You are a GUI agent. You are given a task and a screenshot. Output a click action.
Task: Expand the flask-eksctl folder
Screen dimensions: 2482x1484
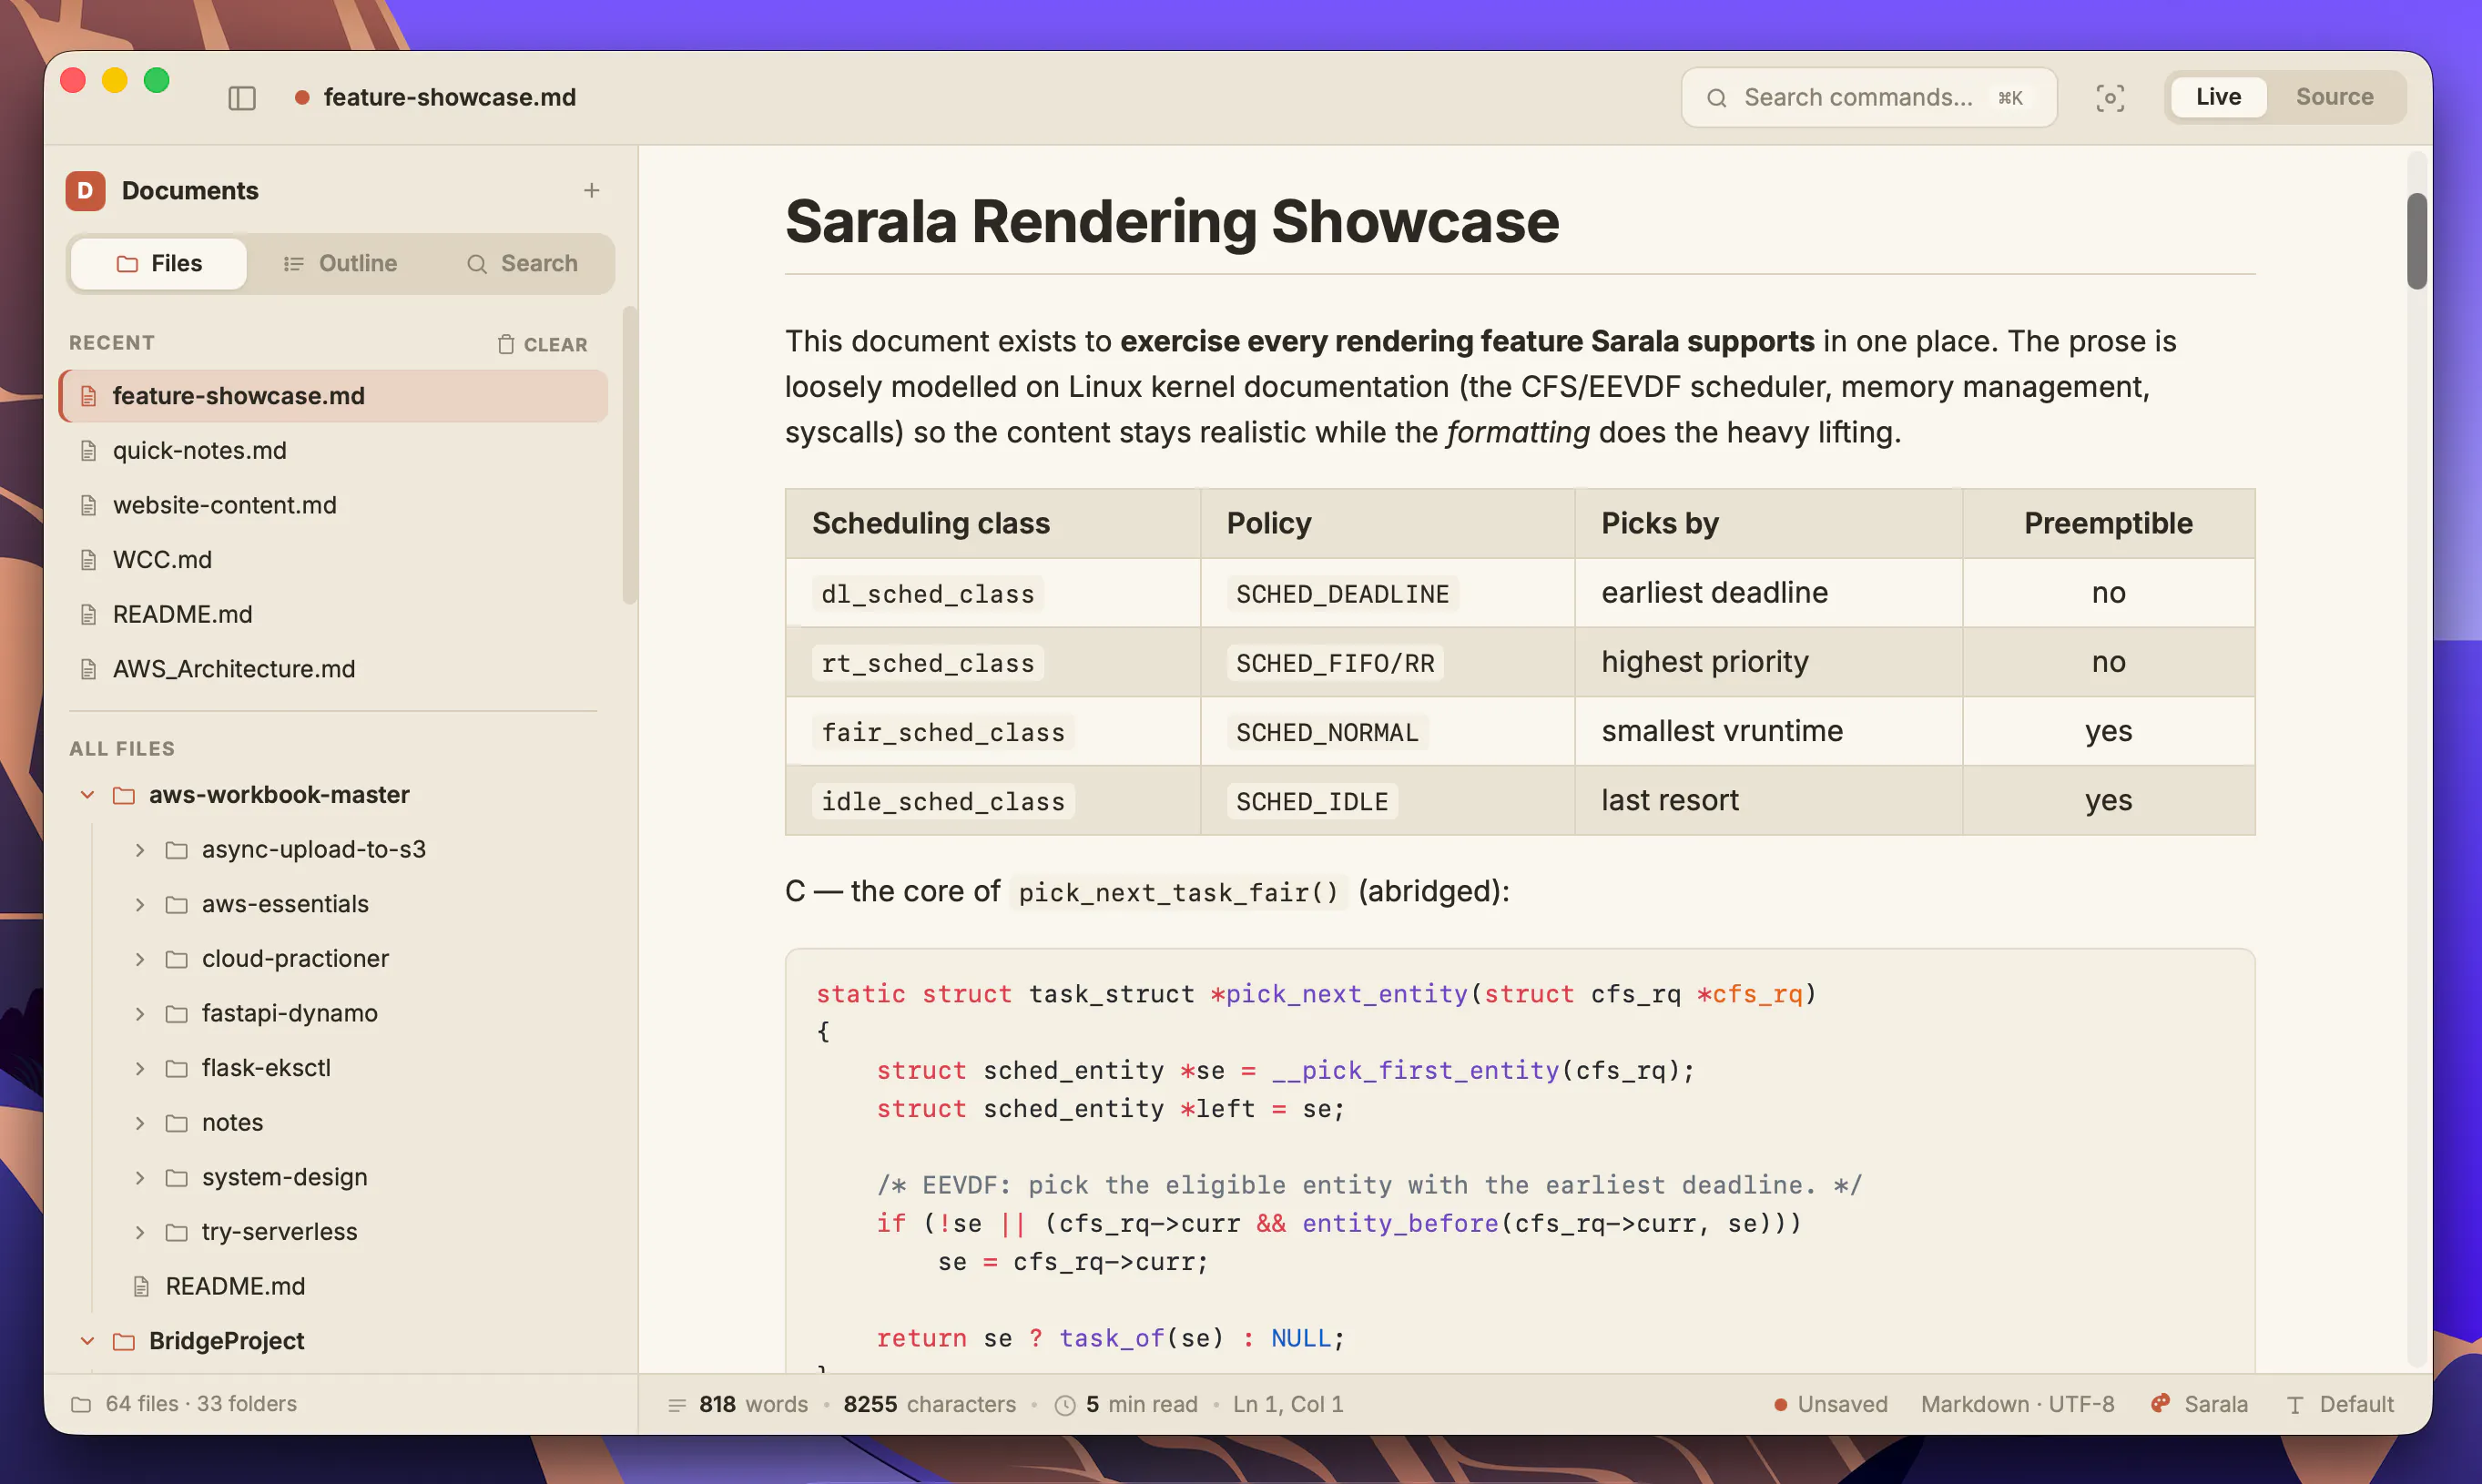coord(140,1068)
